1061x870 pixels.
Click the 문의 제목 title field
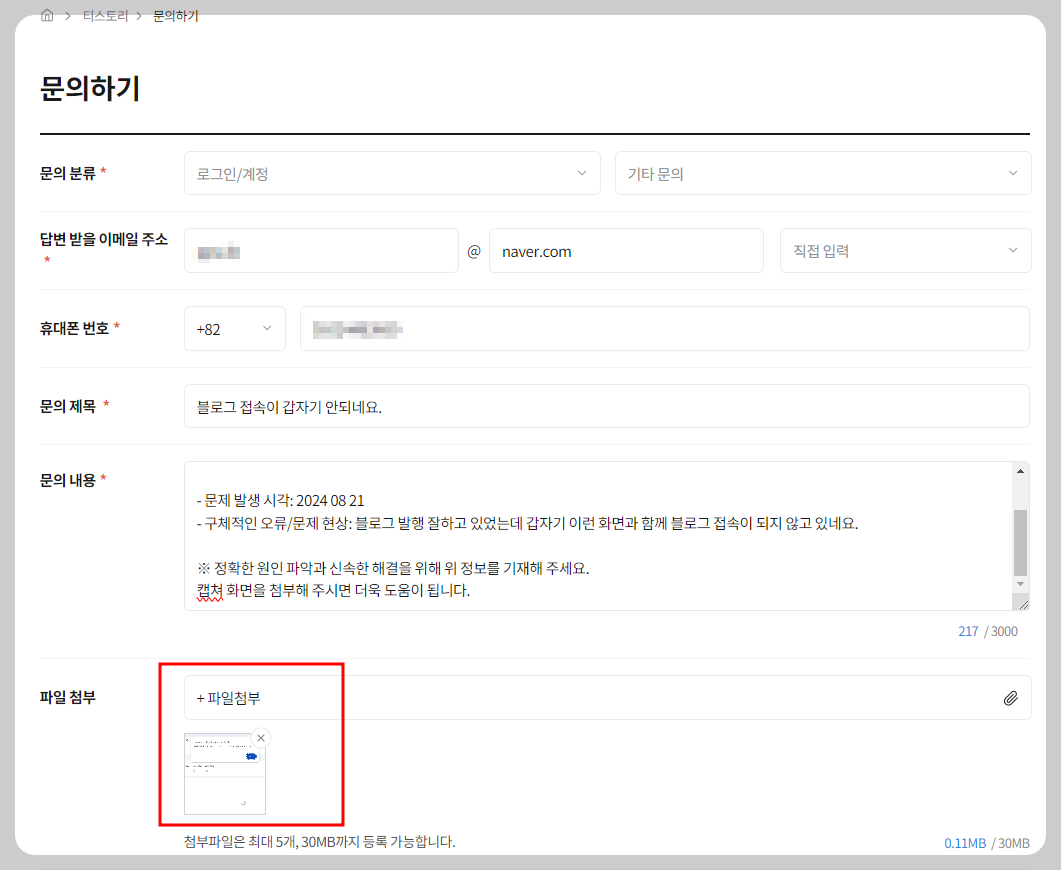[x=607, y=406]
